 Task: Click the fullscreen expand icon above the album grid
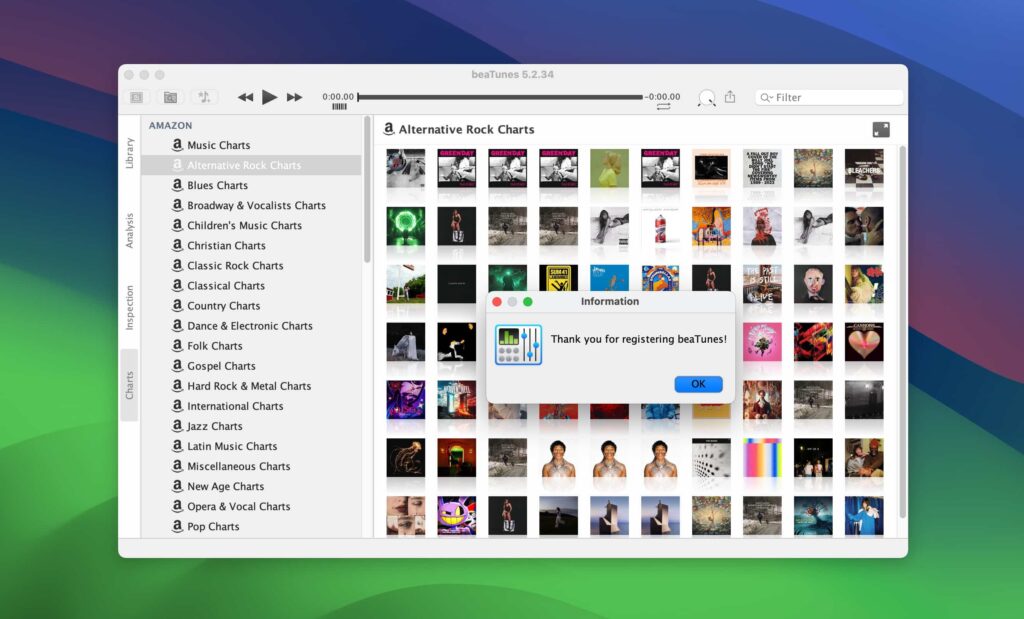pyautogui.click(x=881, y=130)
